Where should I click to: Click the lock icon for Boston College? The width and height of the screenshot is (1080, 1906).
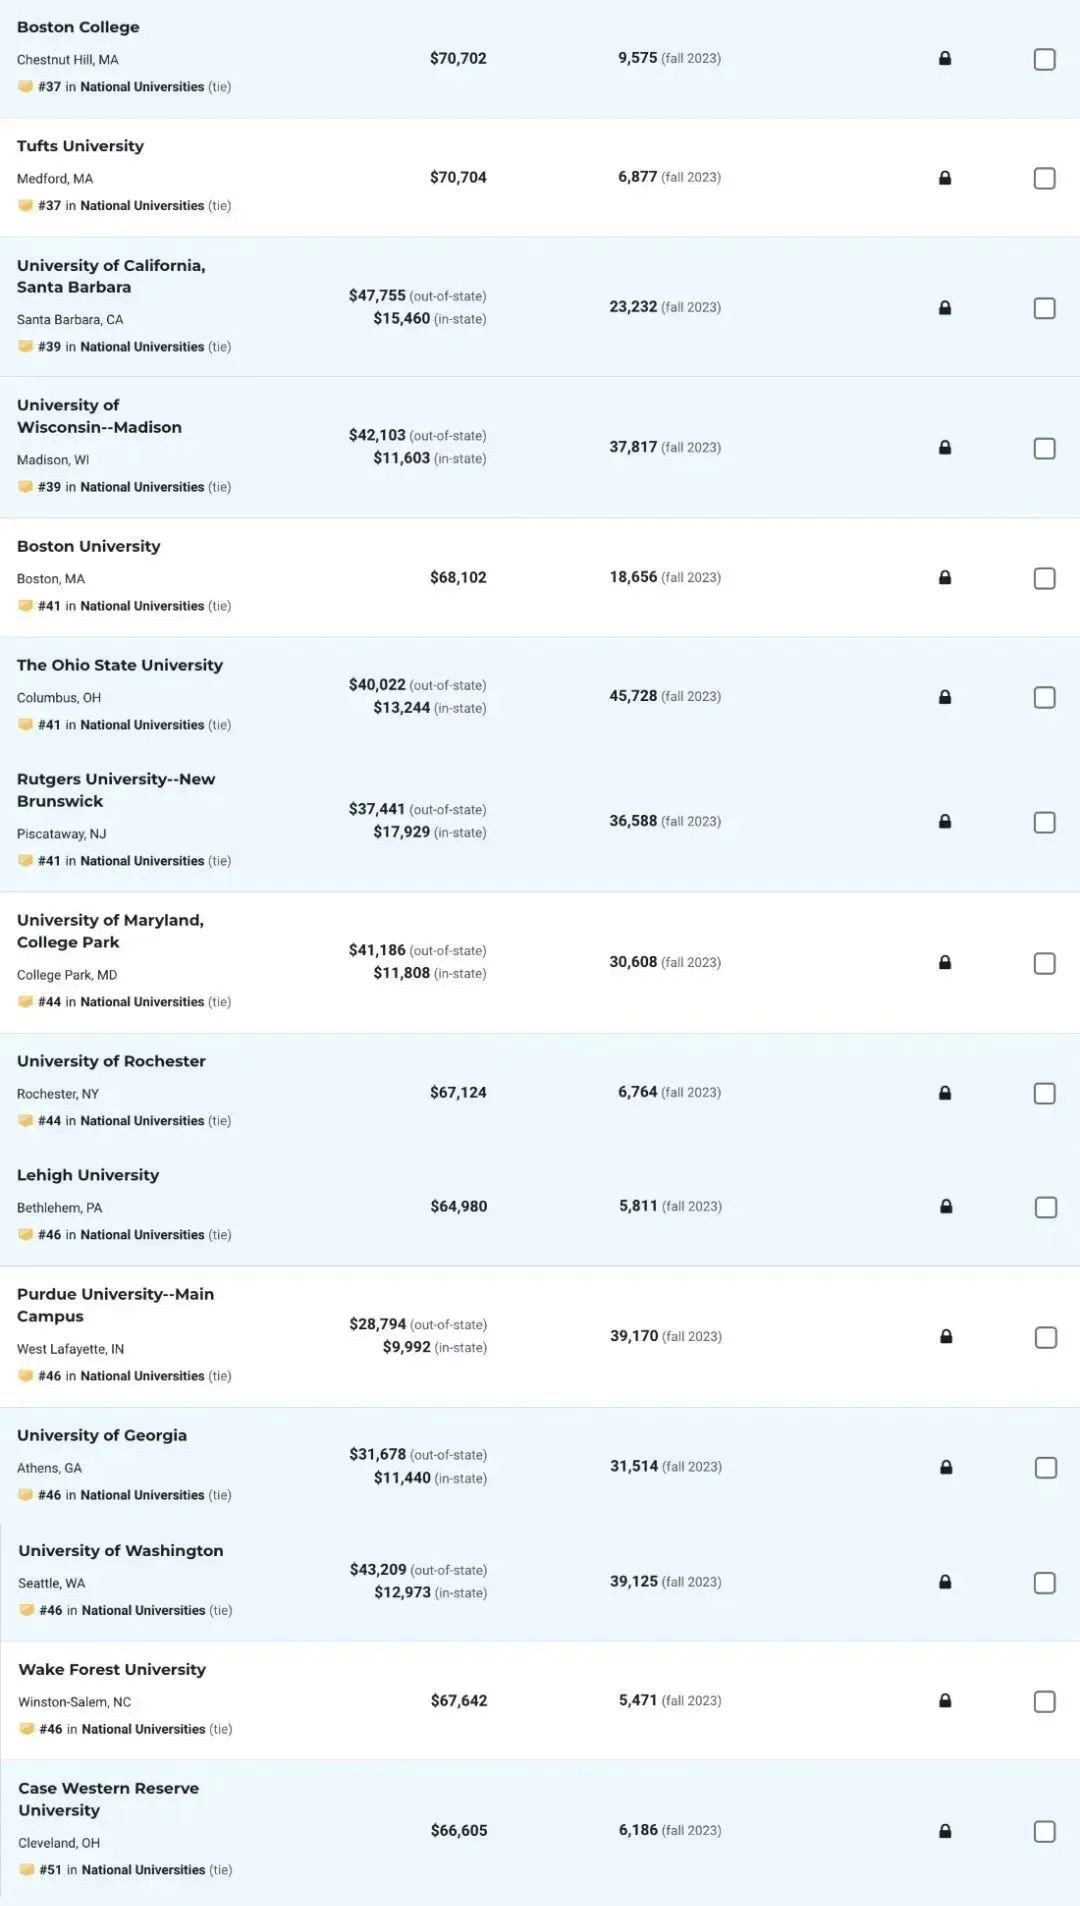click(945, 59)
